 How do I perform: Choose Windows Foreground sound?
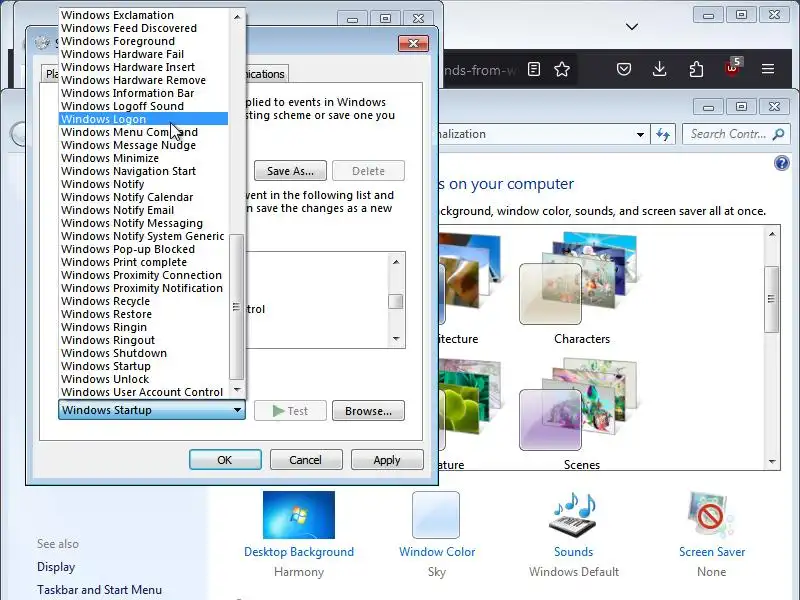(143, 41)
